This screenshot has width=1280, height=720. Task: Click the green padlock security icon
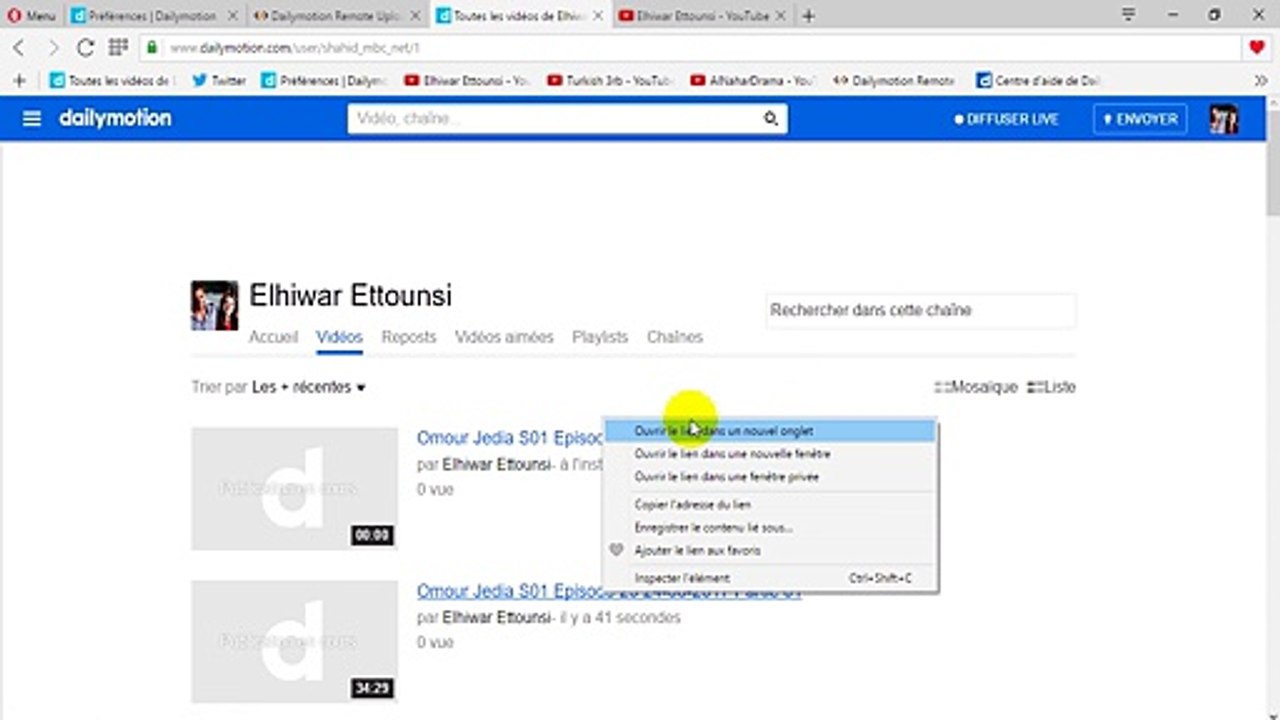(152, 48)
